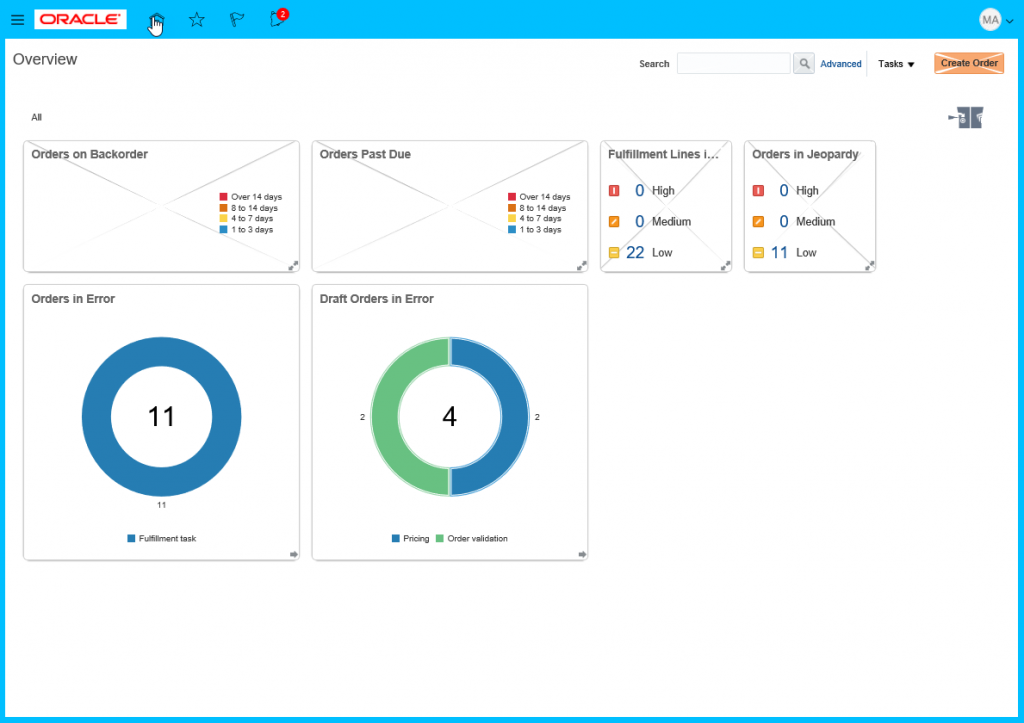Open notifications with 2 badge
Image resolution: width=1024 pixels, height=723 pixels.
[x=278, y=19]
